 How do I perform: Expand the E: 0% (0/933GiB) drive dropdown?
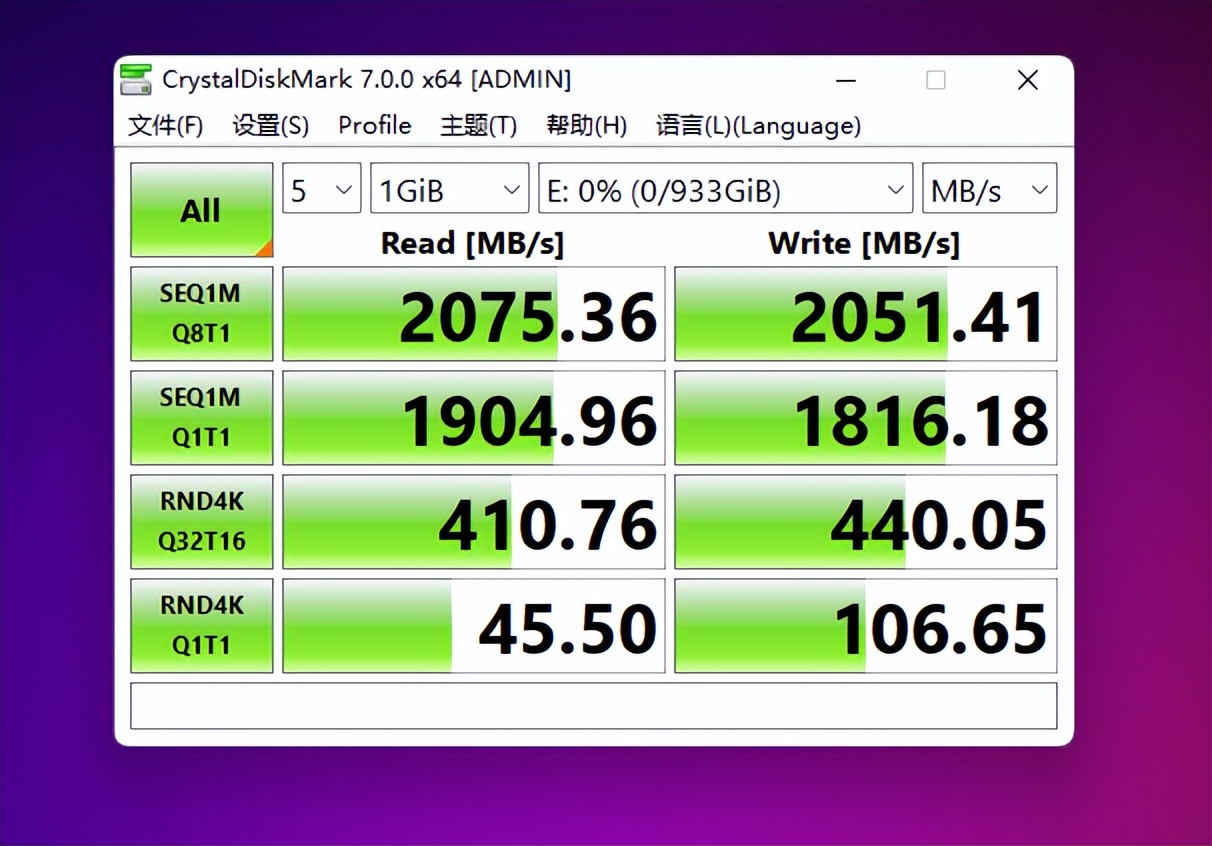pos(726,189)
